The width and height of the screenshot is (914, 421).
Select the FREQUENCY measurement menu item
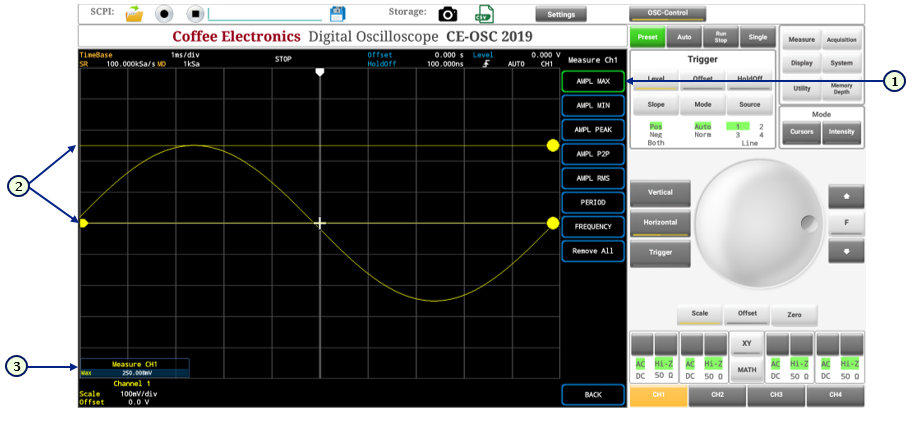click(593, 227)
